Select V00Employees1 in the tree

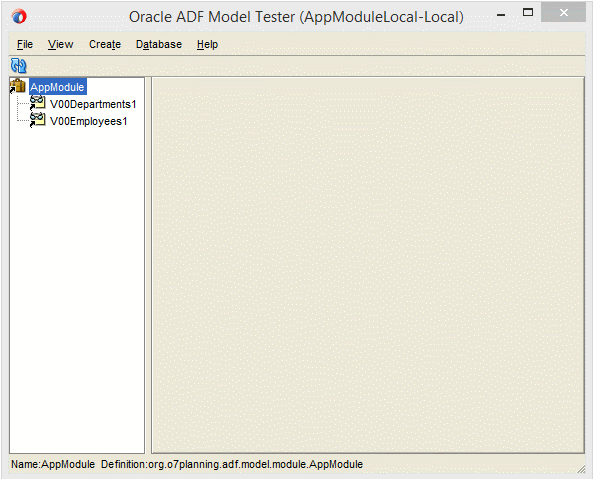click(89, 121)
